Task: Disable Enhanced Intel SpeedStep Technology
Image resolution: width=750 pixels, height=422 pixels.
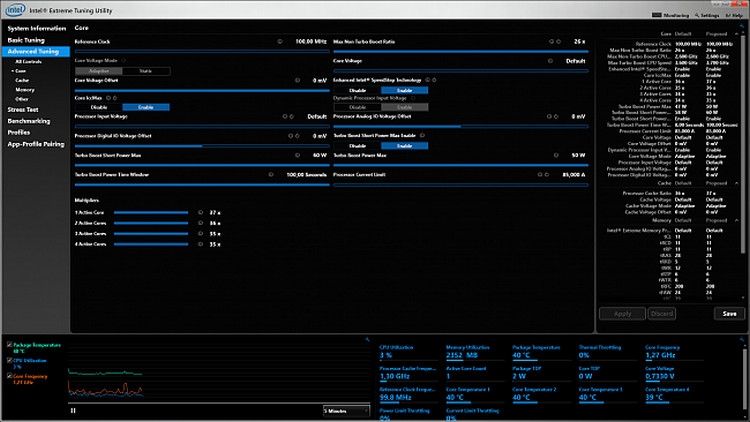Action: pos(357,90)
